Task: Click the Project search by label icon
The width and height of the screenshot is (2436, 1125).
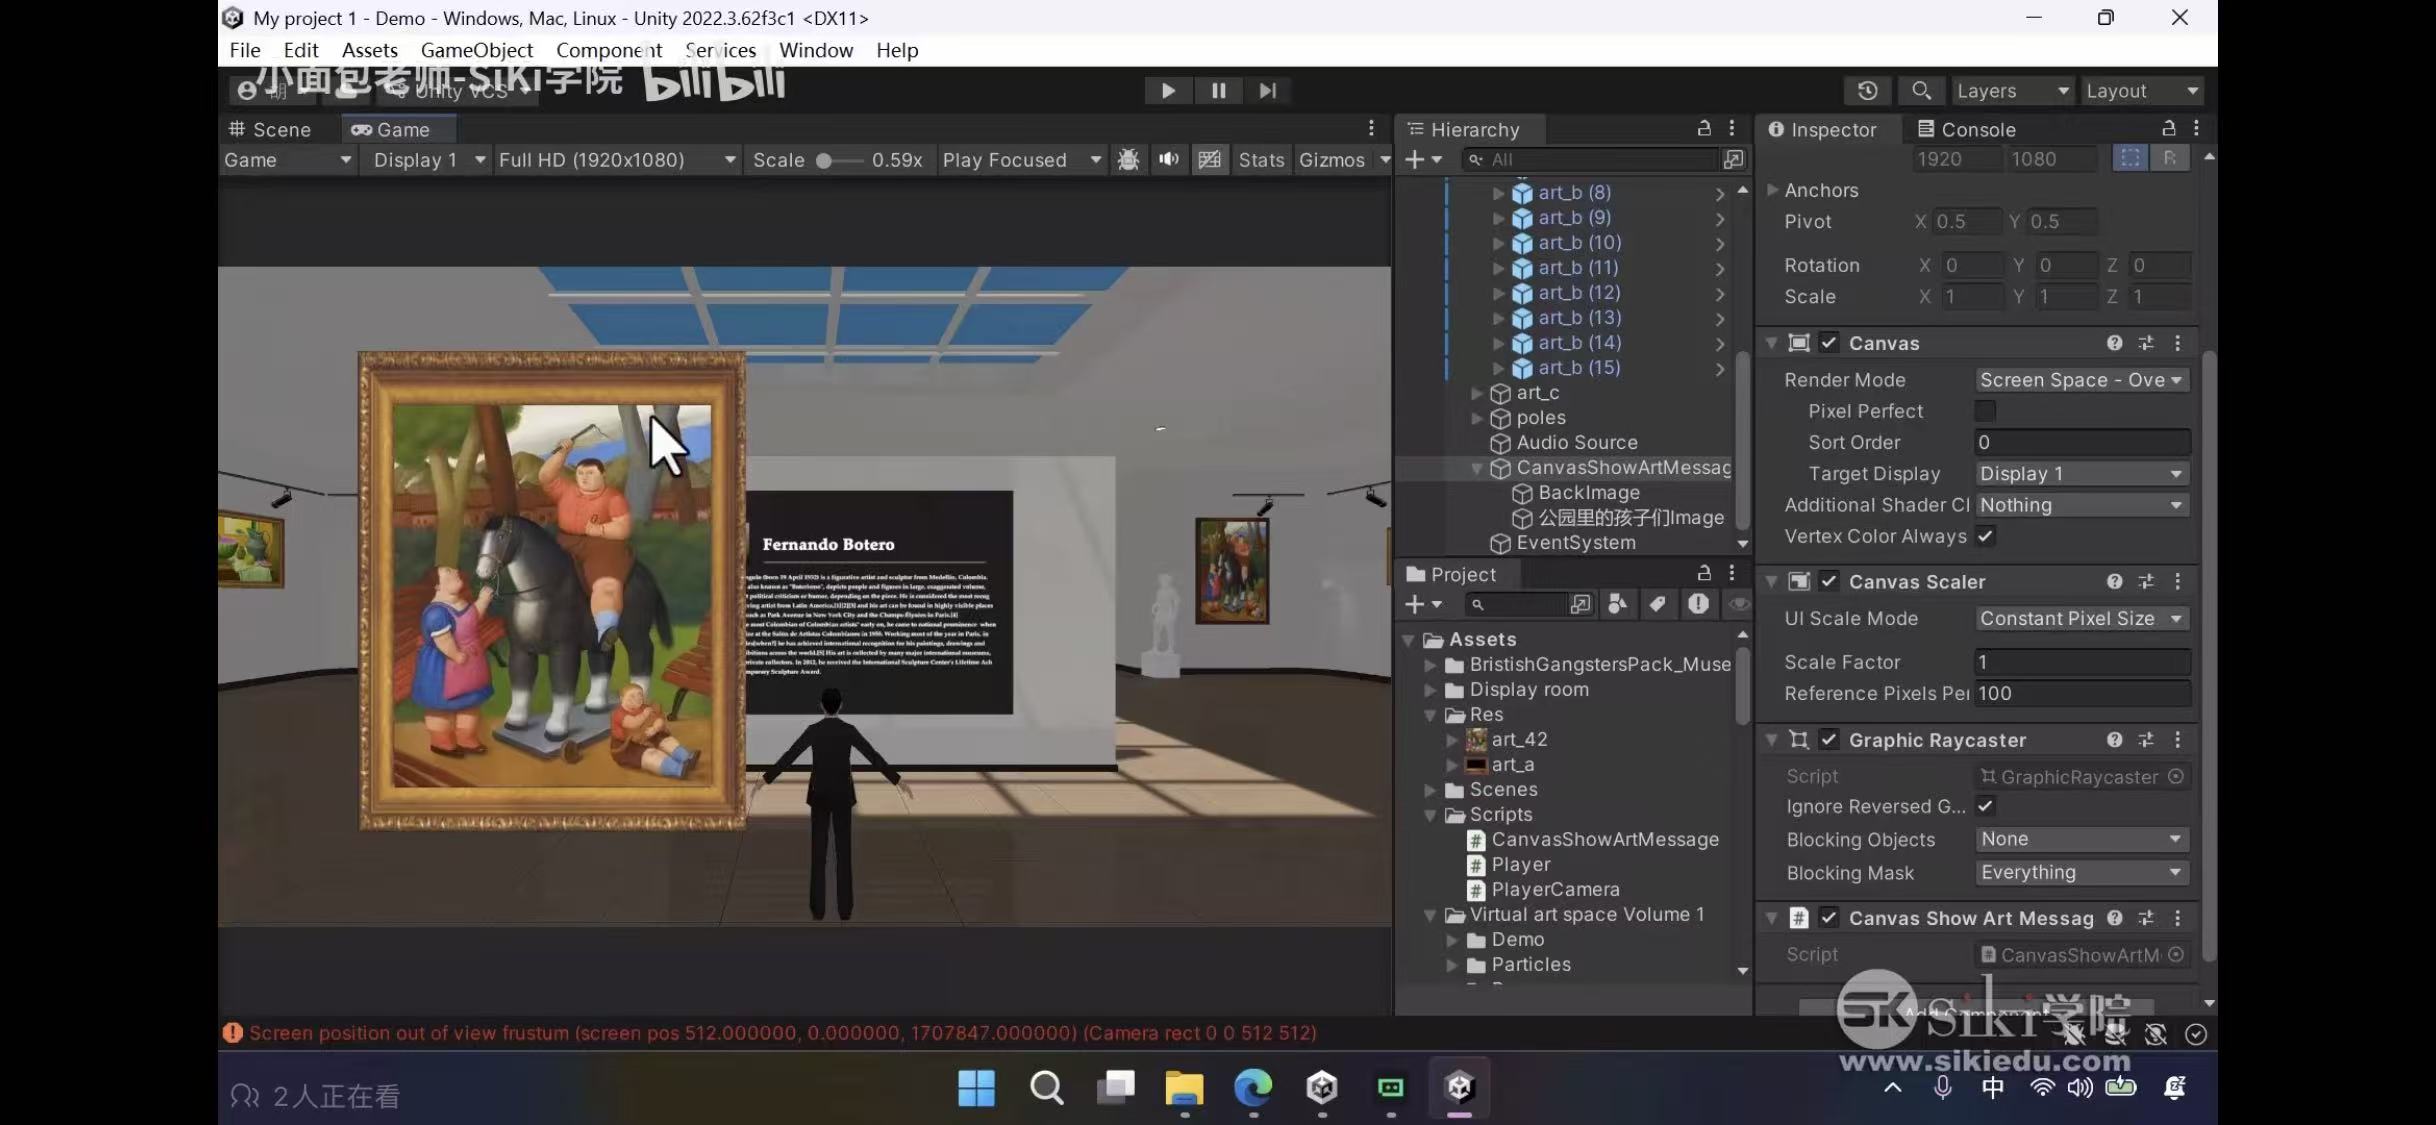Action: (1657, 604)
